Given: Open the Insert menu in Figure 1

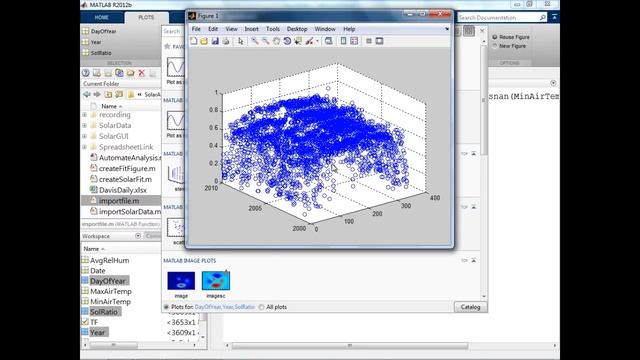Looking at the screenshot, I should coord(251,29).
